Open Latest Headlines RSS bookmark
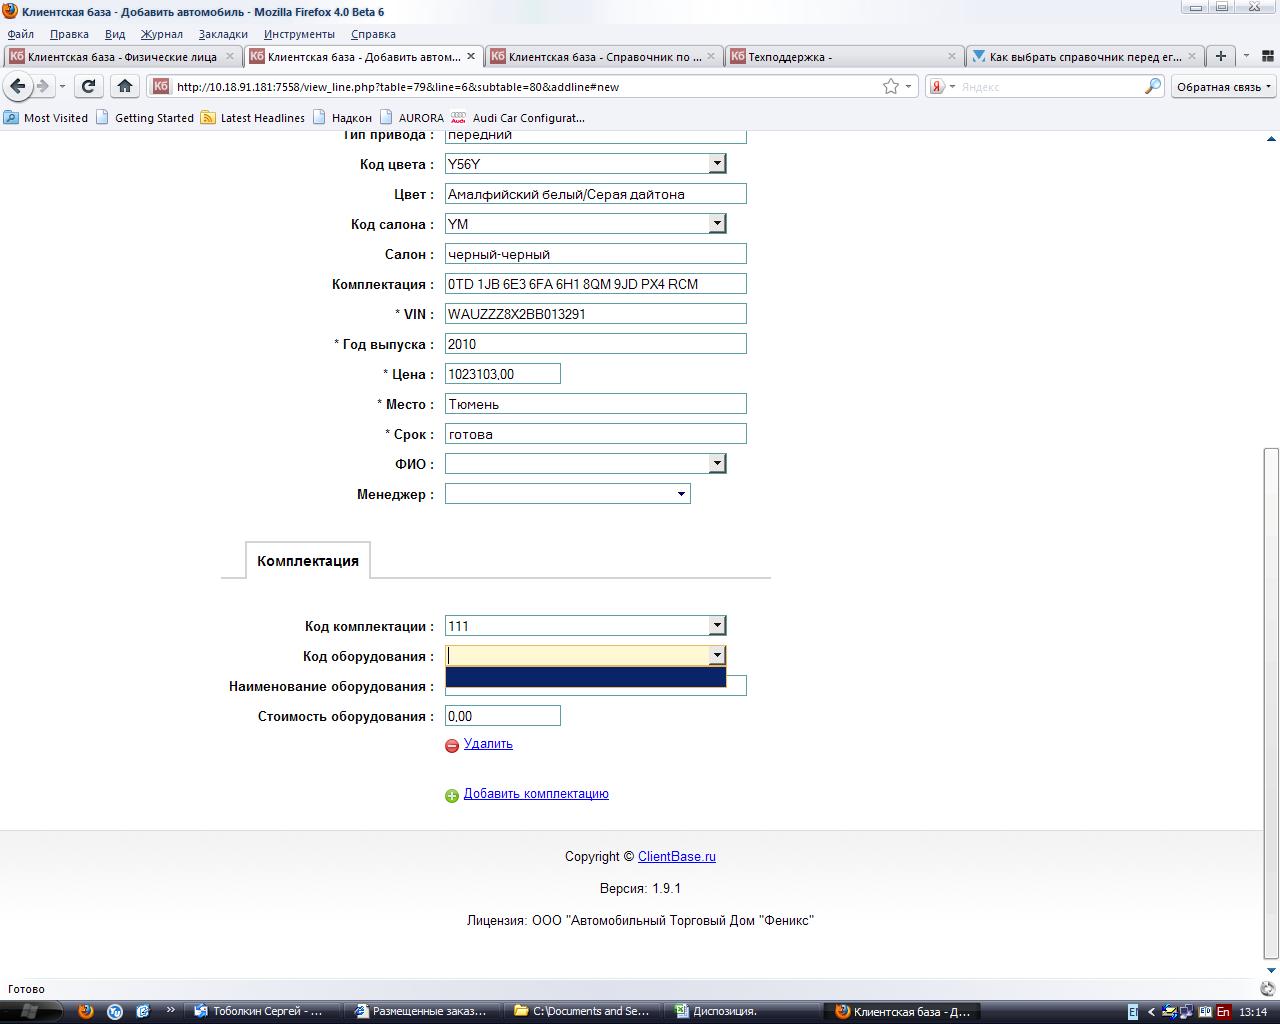The width and height of the screenshot is (1280, 1024). pyautogui.click(x=252, y=117)
